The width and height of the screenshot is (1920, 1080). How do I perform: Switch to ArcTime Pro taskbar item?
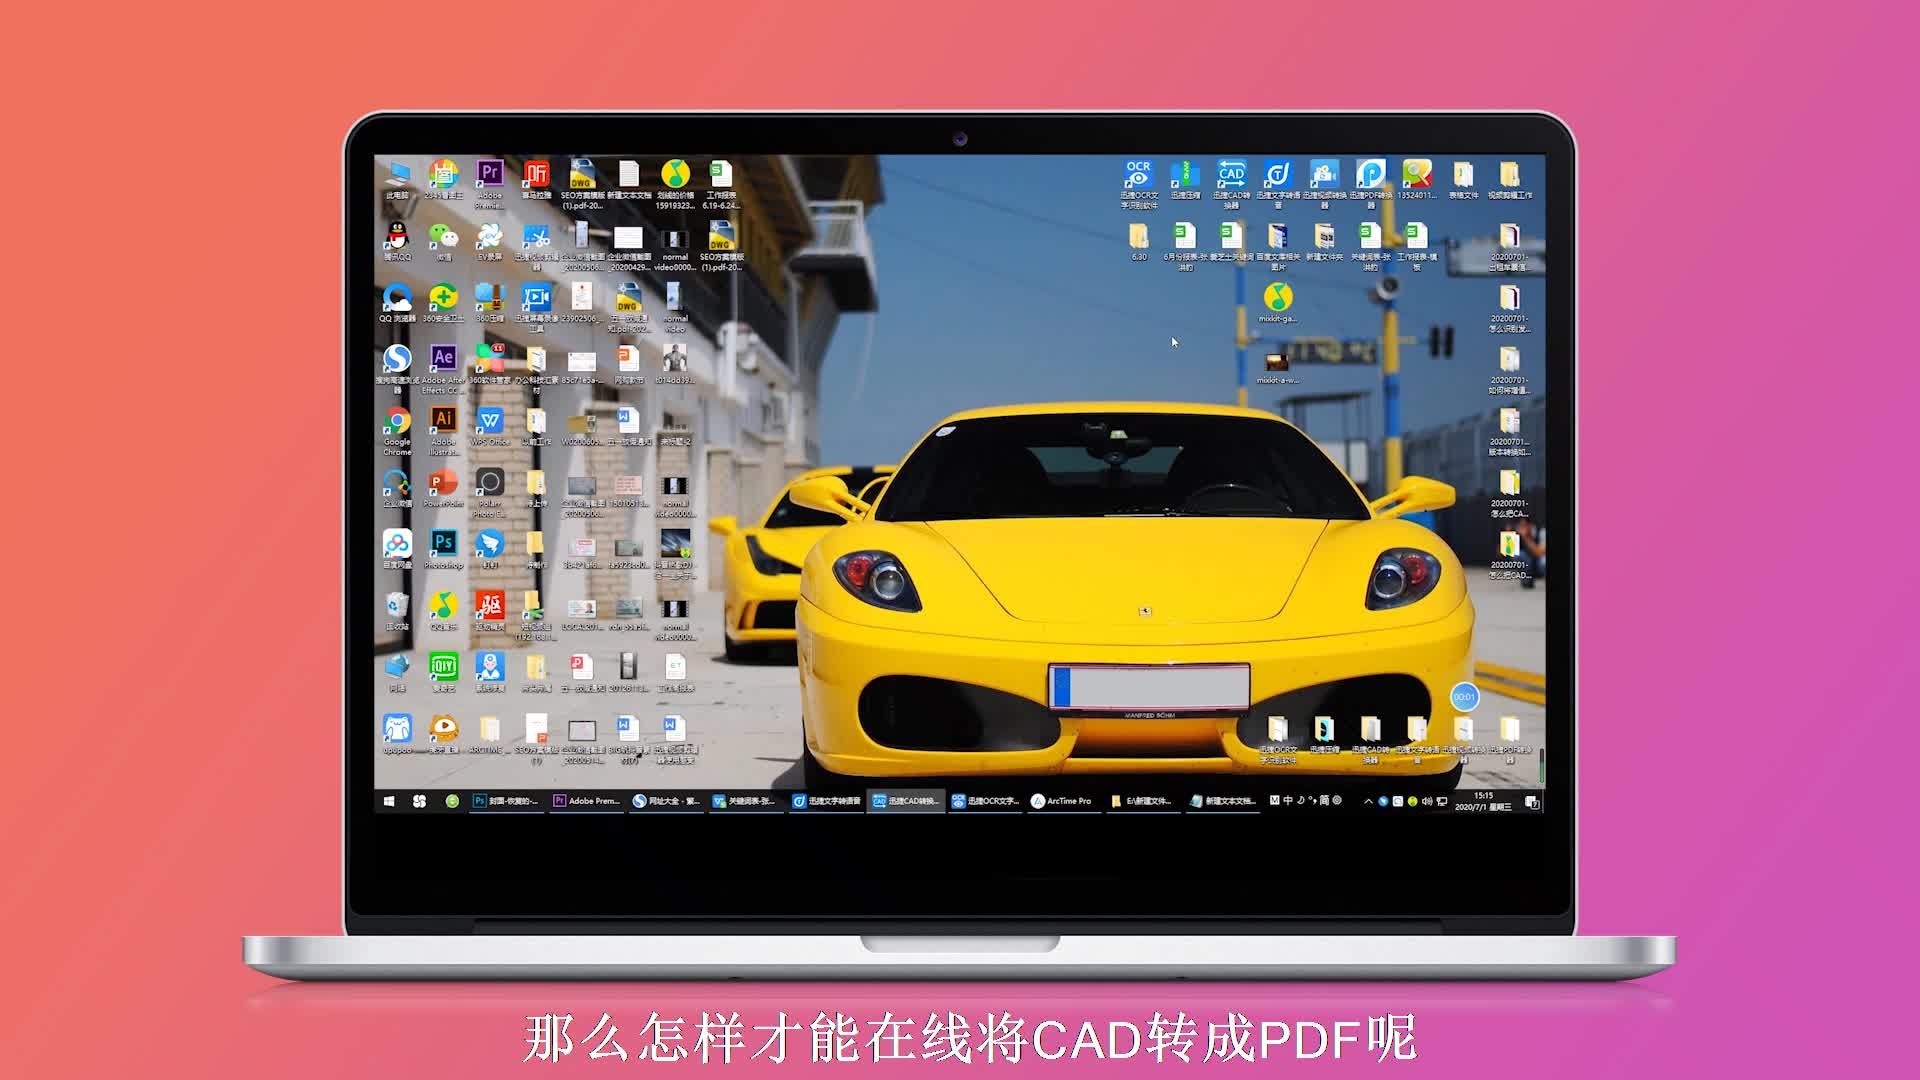[1062, 801]
